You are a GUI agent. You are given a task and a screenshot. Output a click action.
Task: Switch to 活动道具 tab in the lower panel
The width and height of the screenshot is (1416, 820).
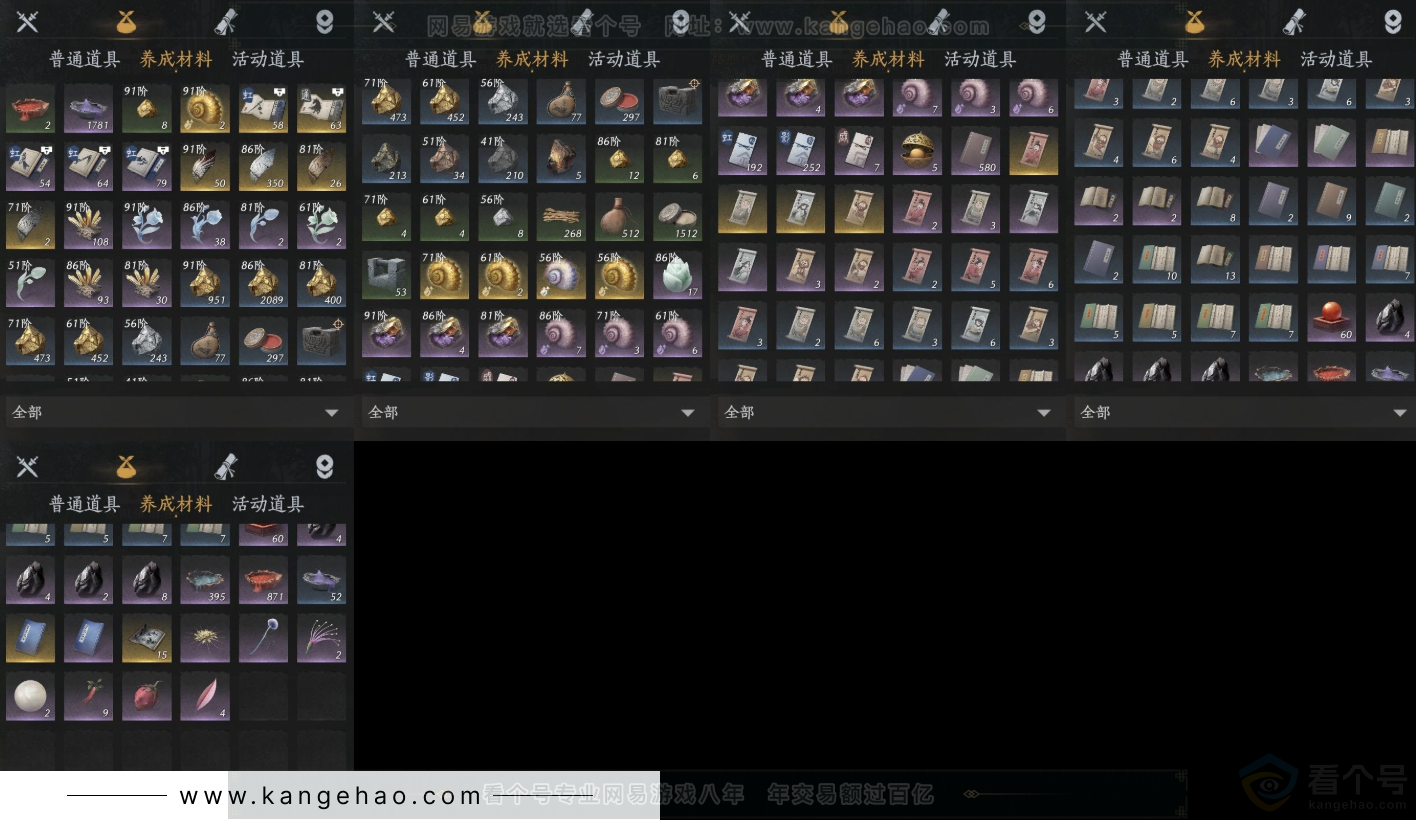click(x=268, y=504)
